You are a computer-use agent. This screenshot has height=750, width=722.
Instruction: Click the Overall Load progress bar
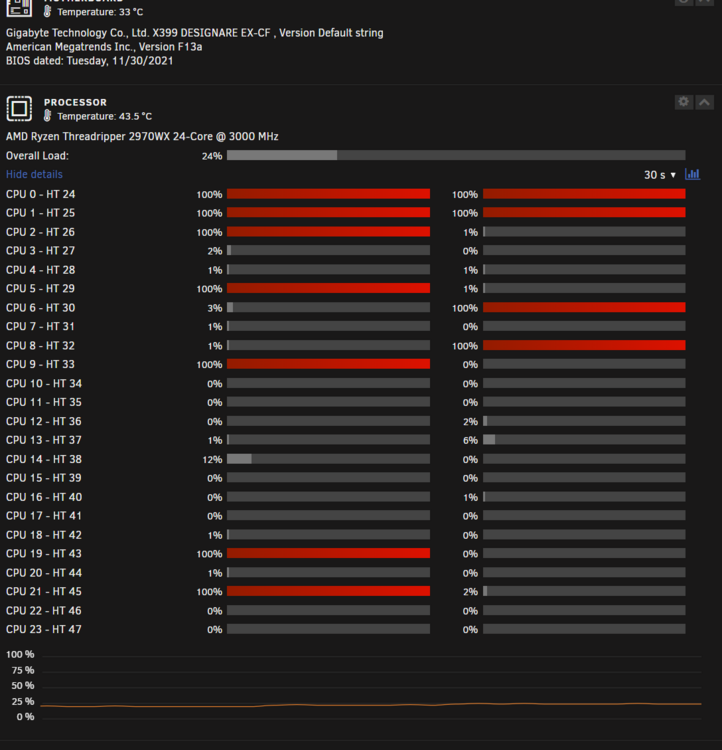[x=456, y=155]
